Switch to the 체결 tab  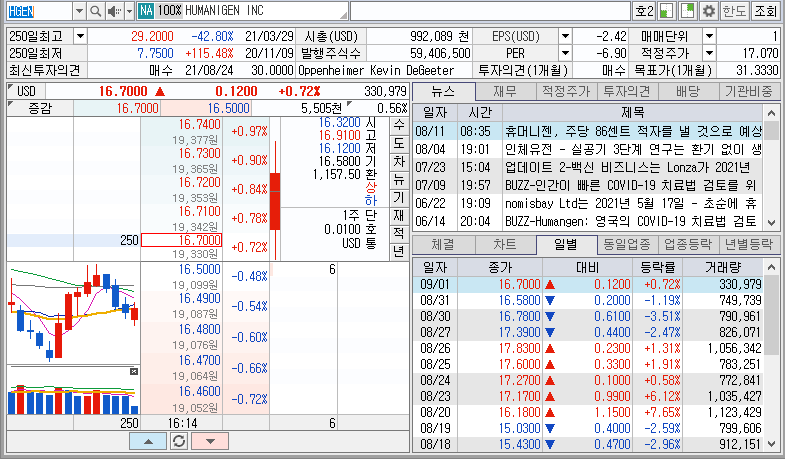pos(444,245)
